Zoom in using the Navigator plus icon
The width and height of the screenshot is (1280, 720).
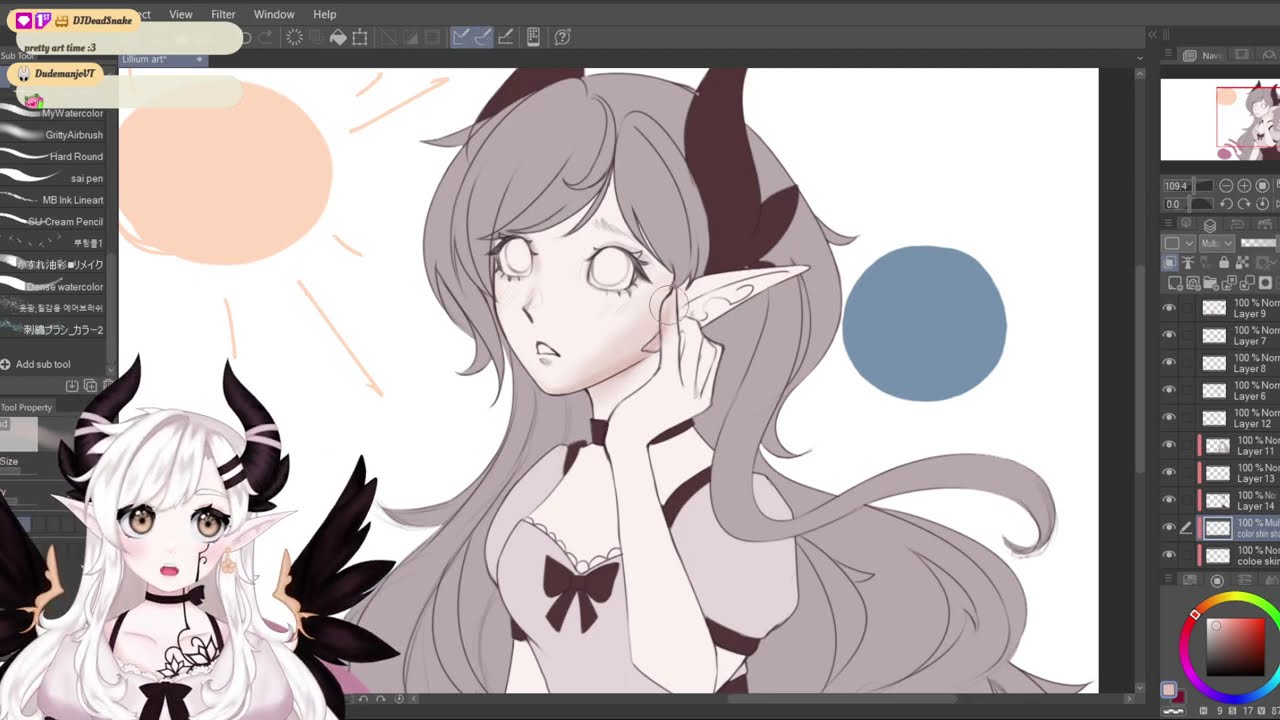click(x=1244, y=186)
